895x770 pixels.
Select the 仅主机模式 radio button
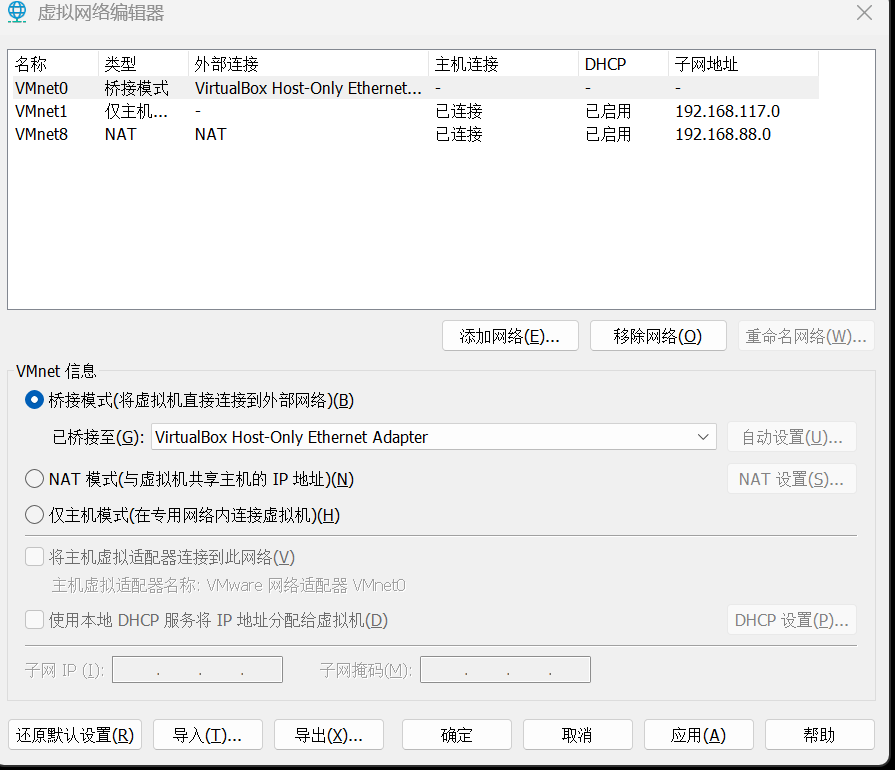click(x=34, y=515)
